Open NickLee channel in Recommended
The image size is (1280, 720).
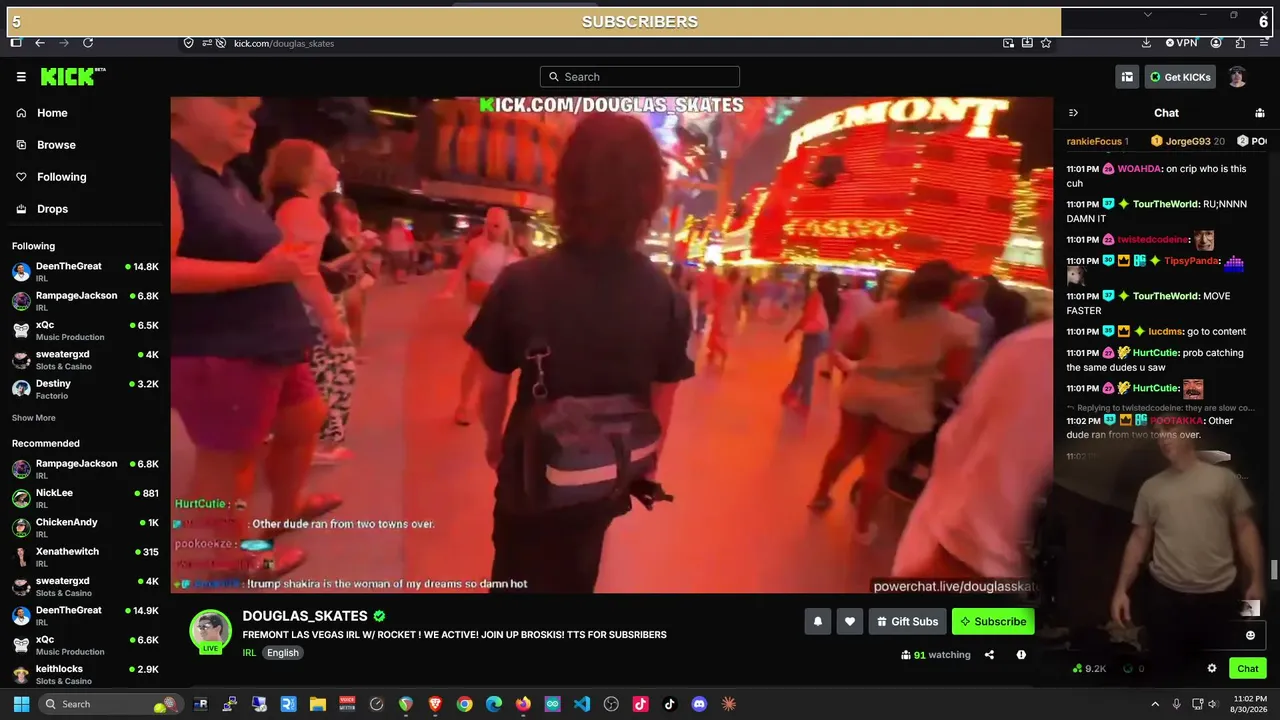click(85, 498)
